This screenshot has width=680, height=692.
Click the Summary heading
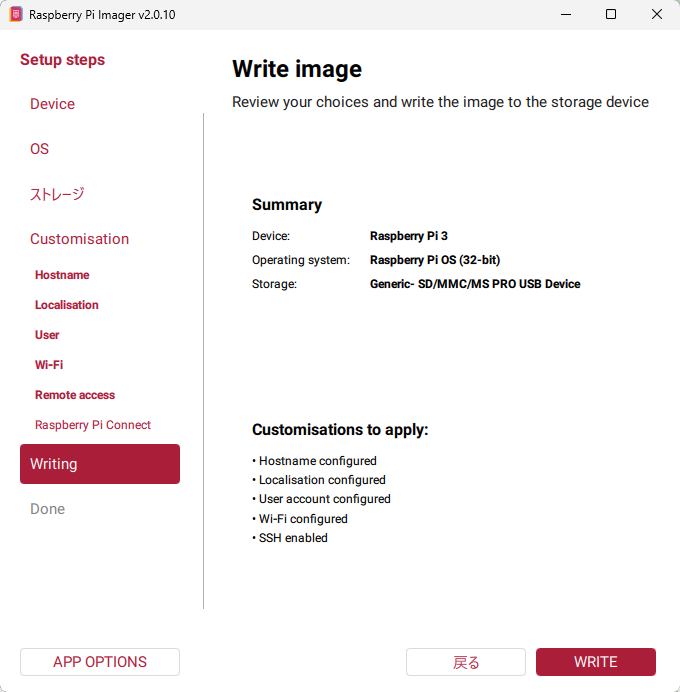point(287,205)
